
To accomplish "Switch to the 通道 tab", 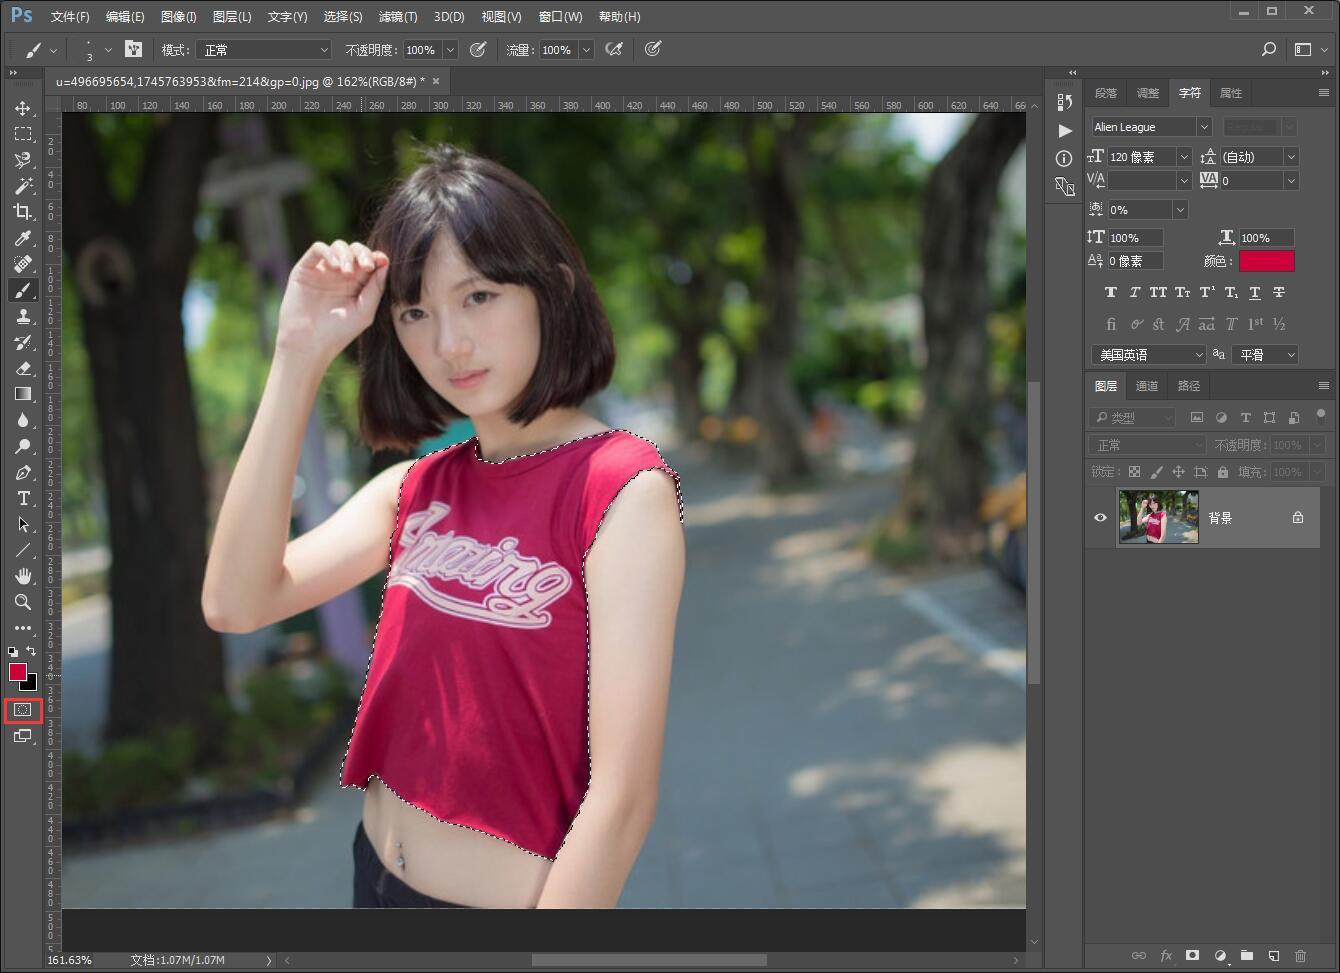I will 1146,386.
